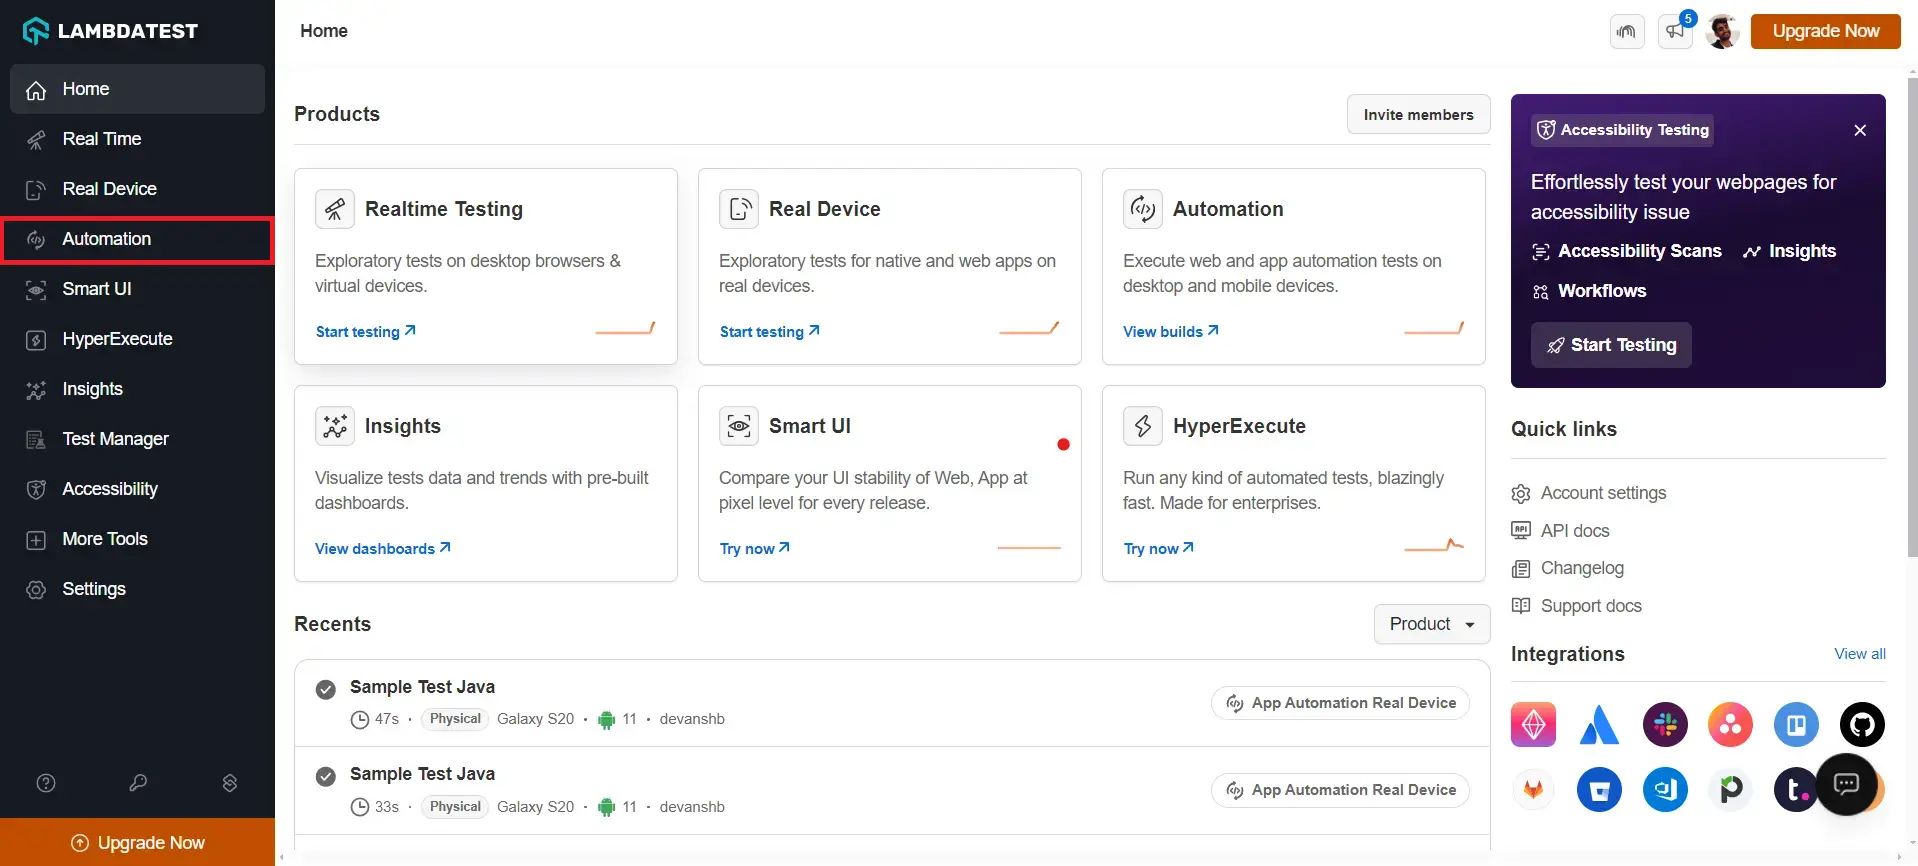The height and width of the screenshot is (866, 1918).
Task: Click View all integrations
Action: coord(1860,654)
